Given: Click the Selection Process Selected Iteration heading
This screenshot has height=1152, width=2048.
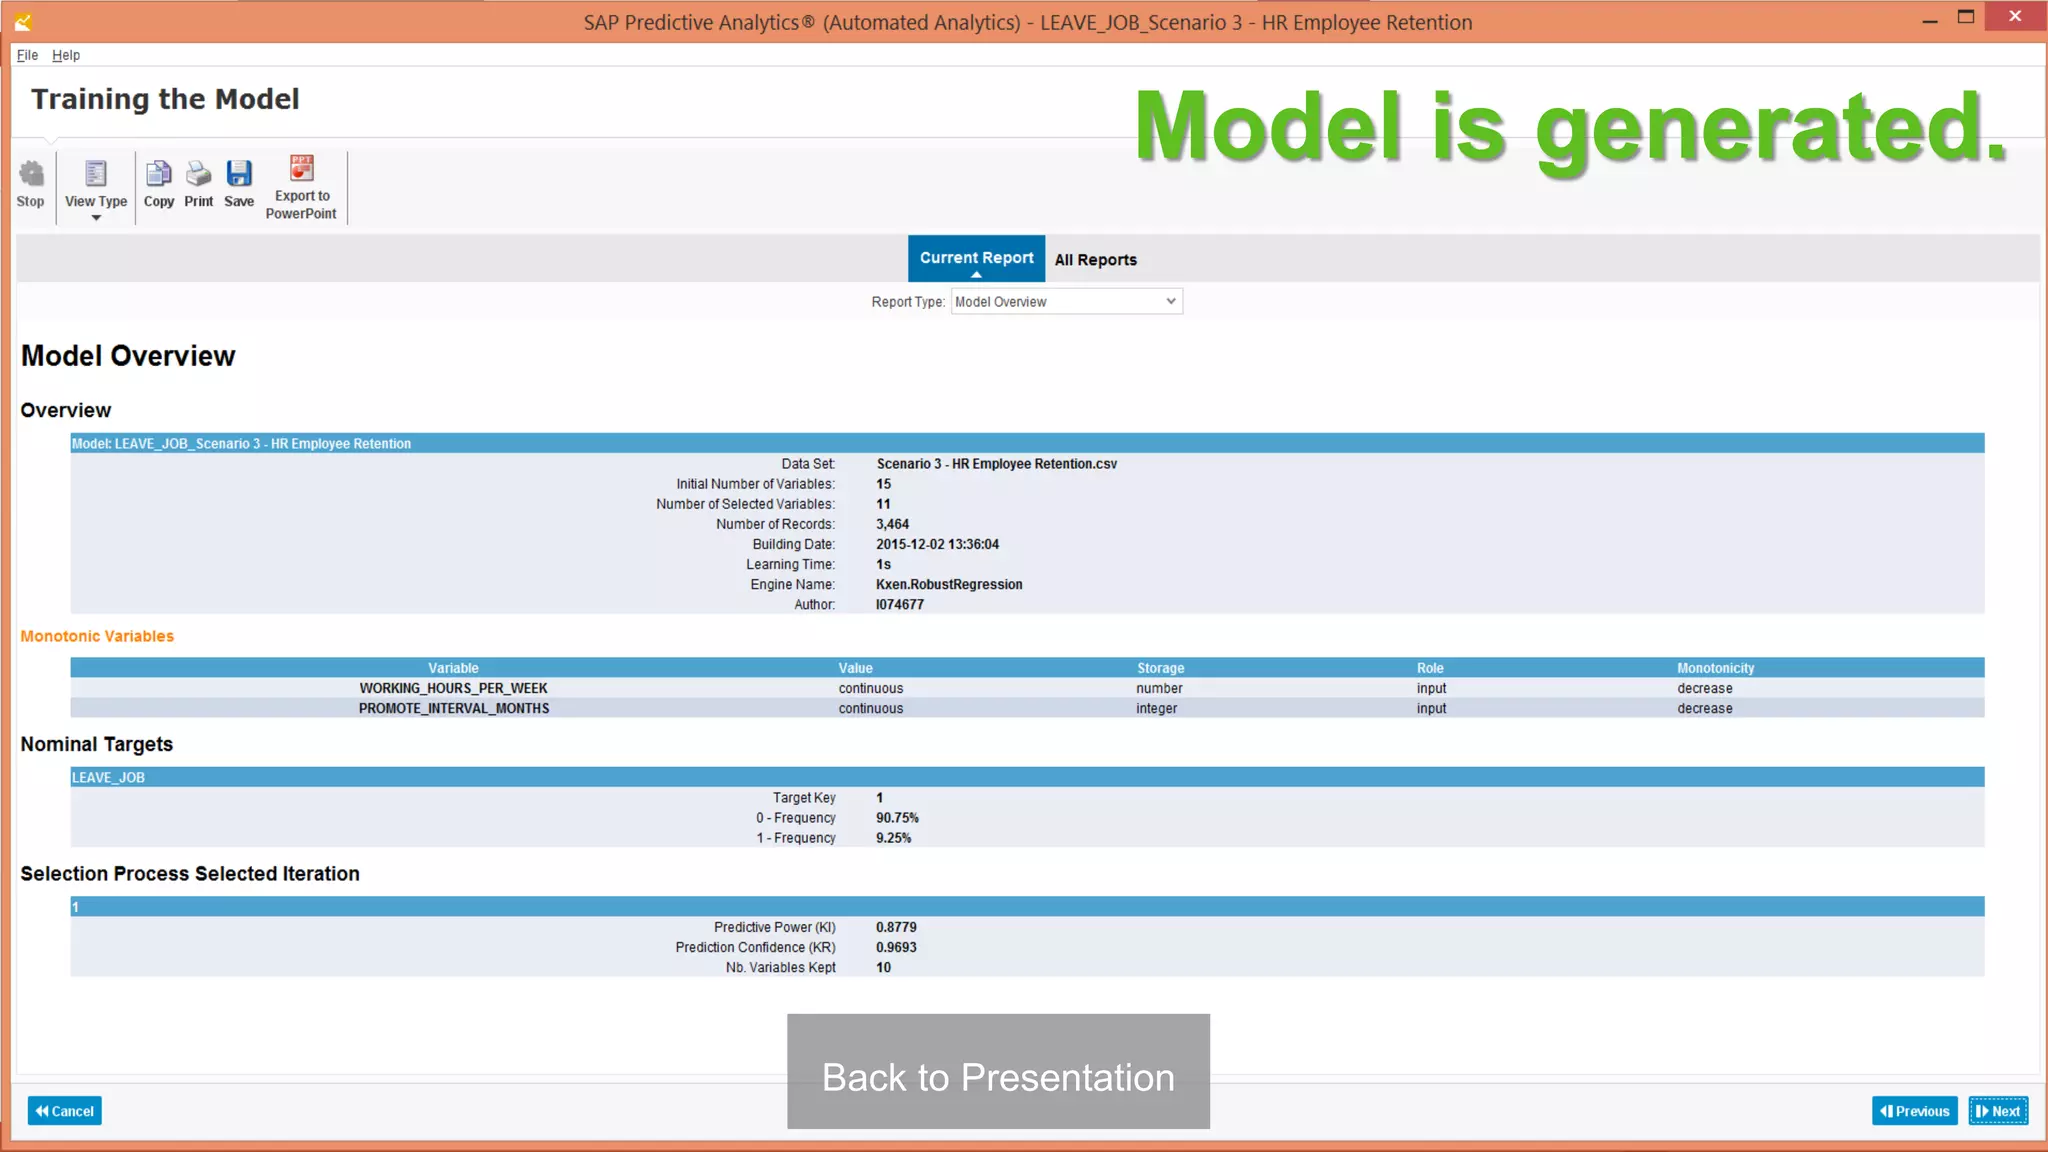Looking at the screenshot, I should [190, 873].
